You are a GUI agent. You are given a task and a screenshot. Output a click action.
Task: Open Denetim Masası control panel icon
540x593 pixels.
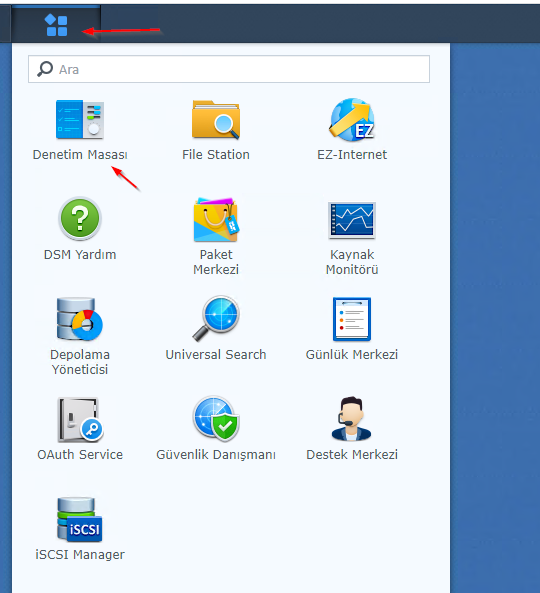tap(80, 120)
